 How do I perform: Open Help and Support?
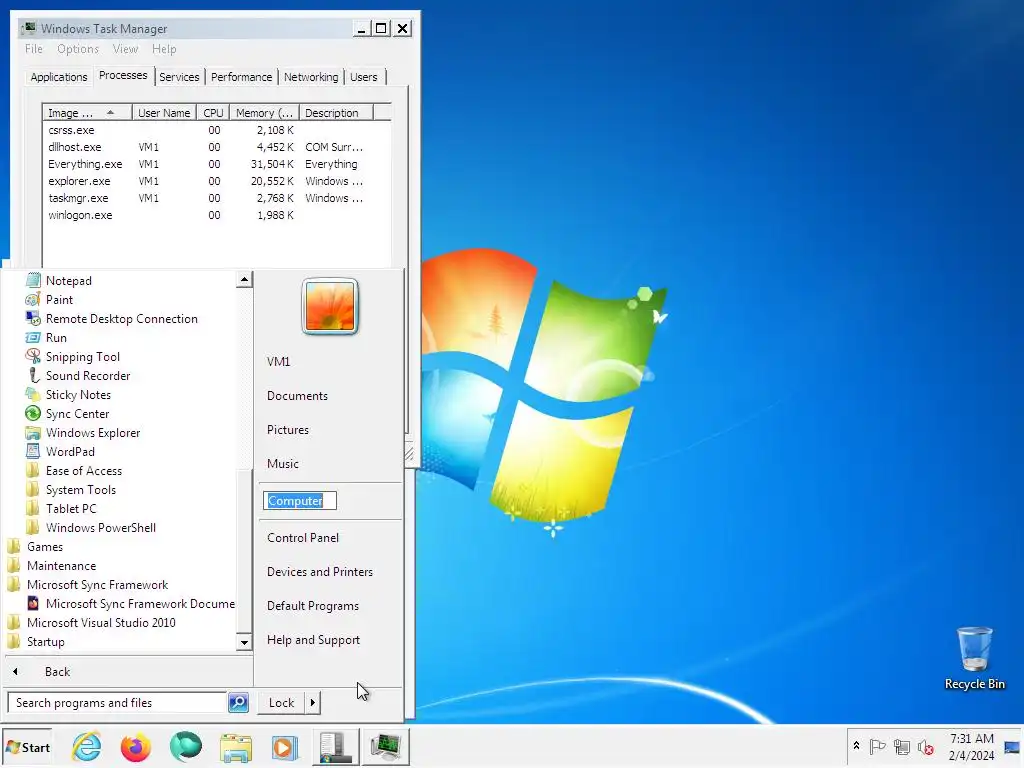coord(313,639)
